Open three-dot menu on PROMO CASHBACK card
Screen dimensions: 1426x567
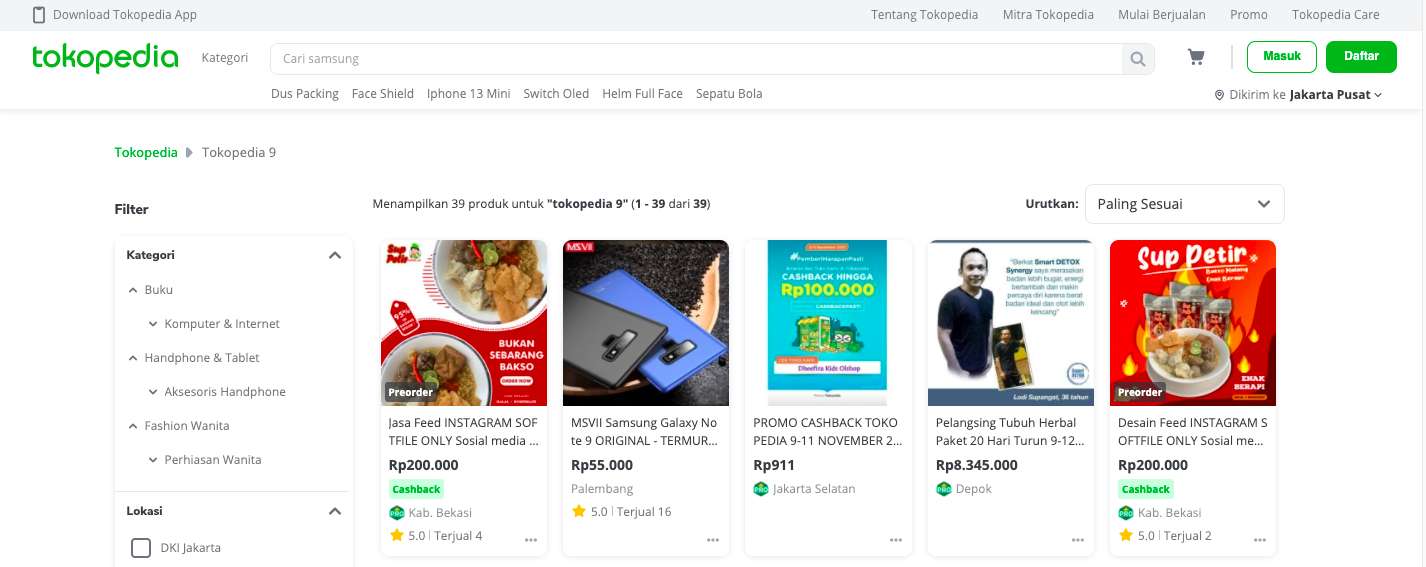pos(896,540)
